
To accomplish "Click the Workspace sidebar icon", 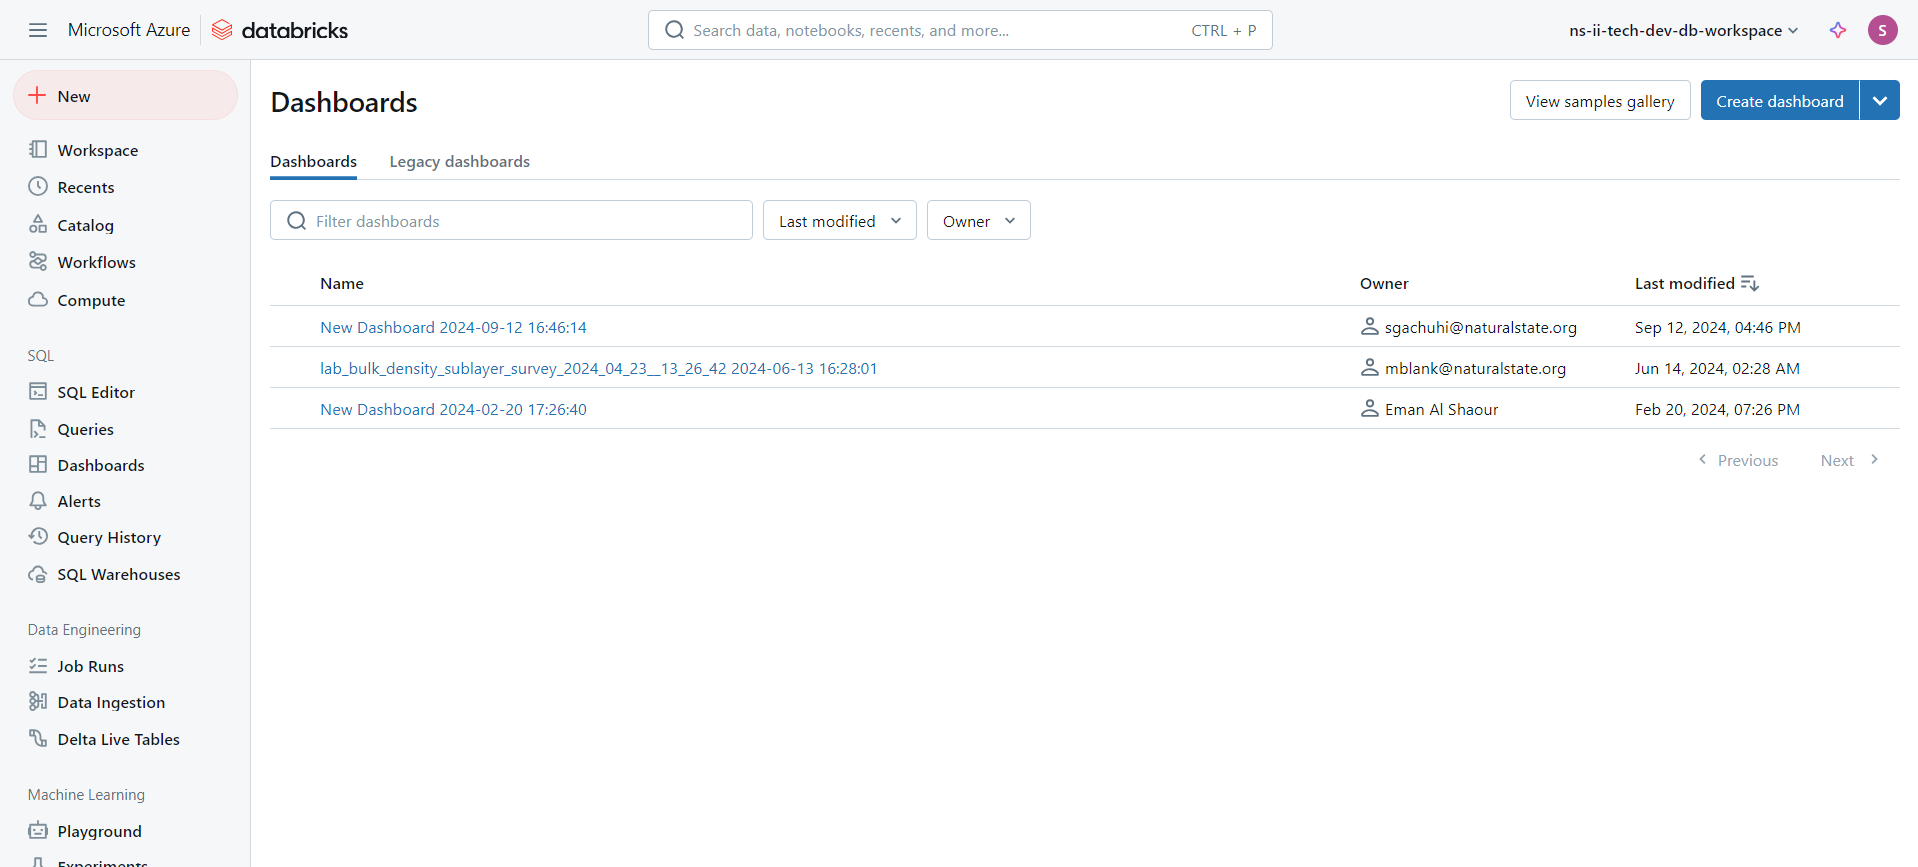I will coord(38,149).
